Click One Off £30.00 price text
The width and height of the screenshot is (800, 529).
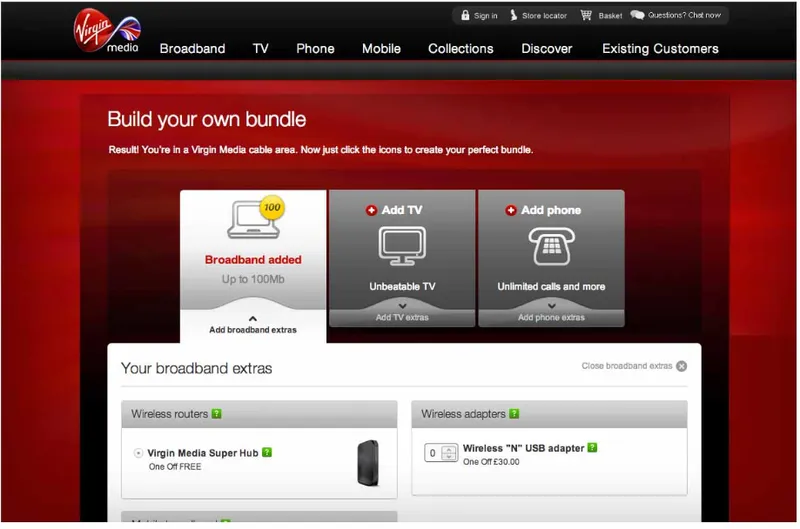491,462
